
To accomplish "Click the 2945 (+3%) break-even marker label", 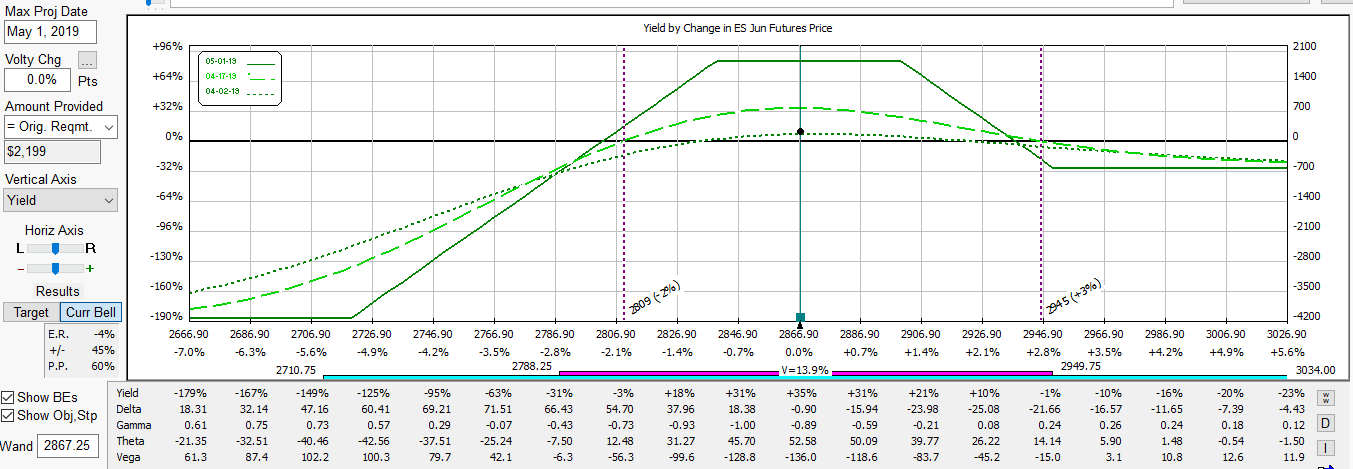I will point(1075,295).
